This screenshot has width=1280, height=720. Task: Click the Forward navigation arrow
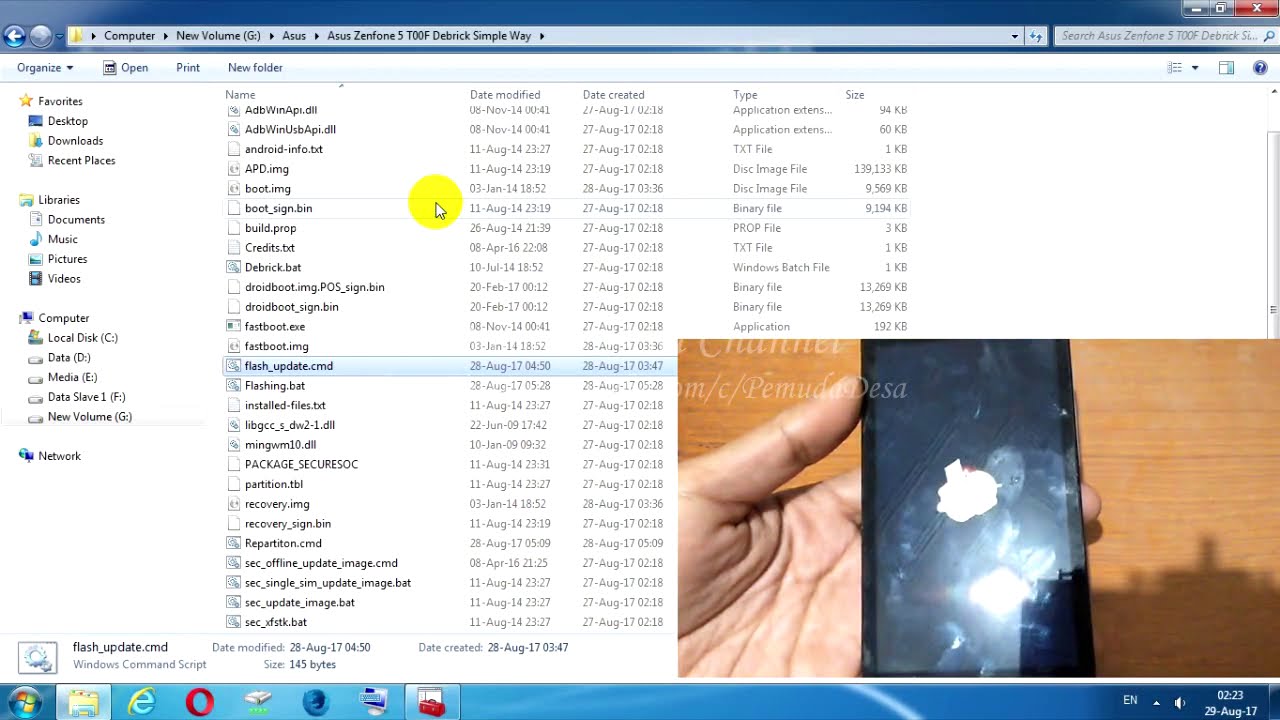40,36
